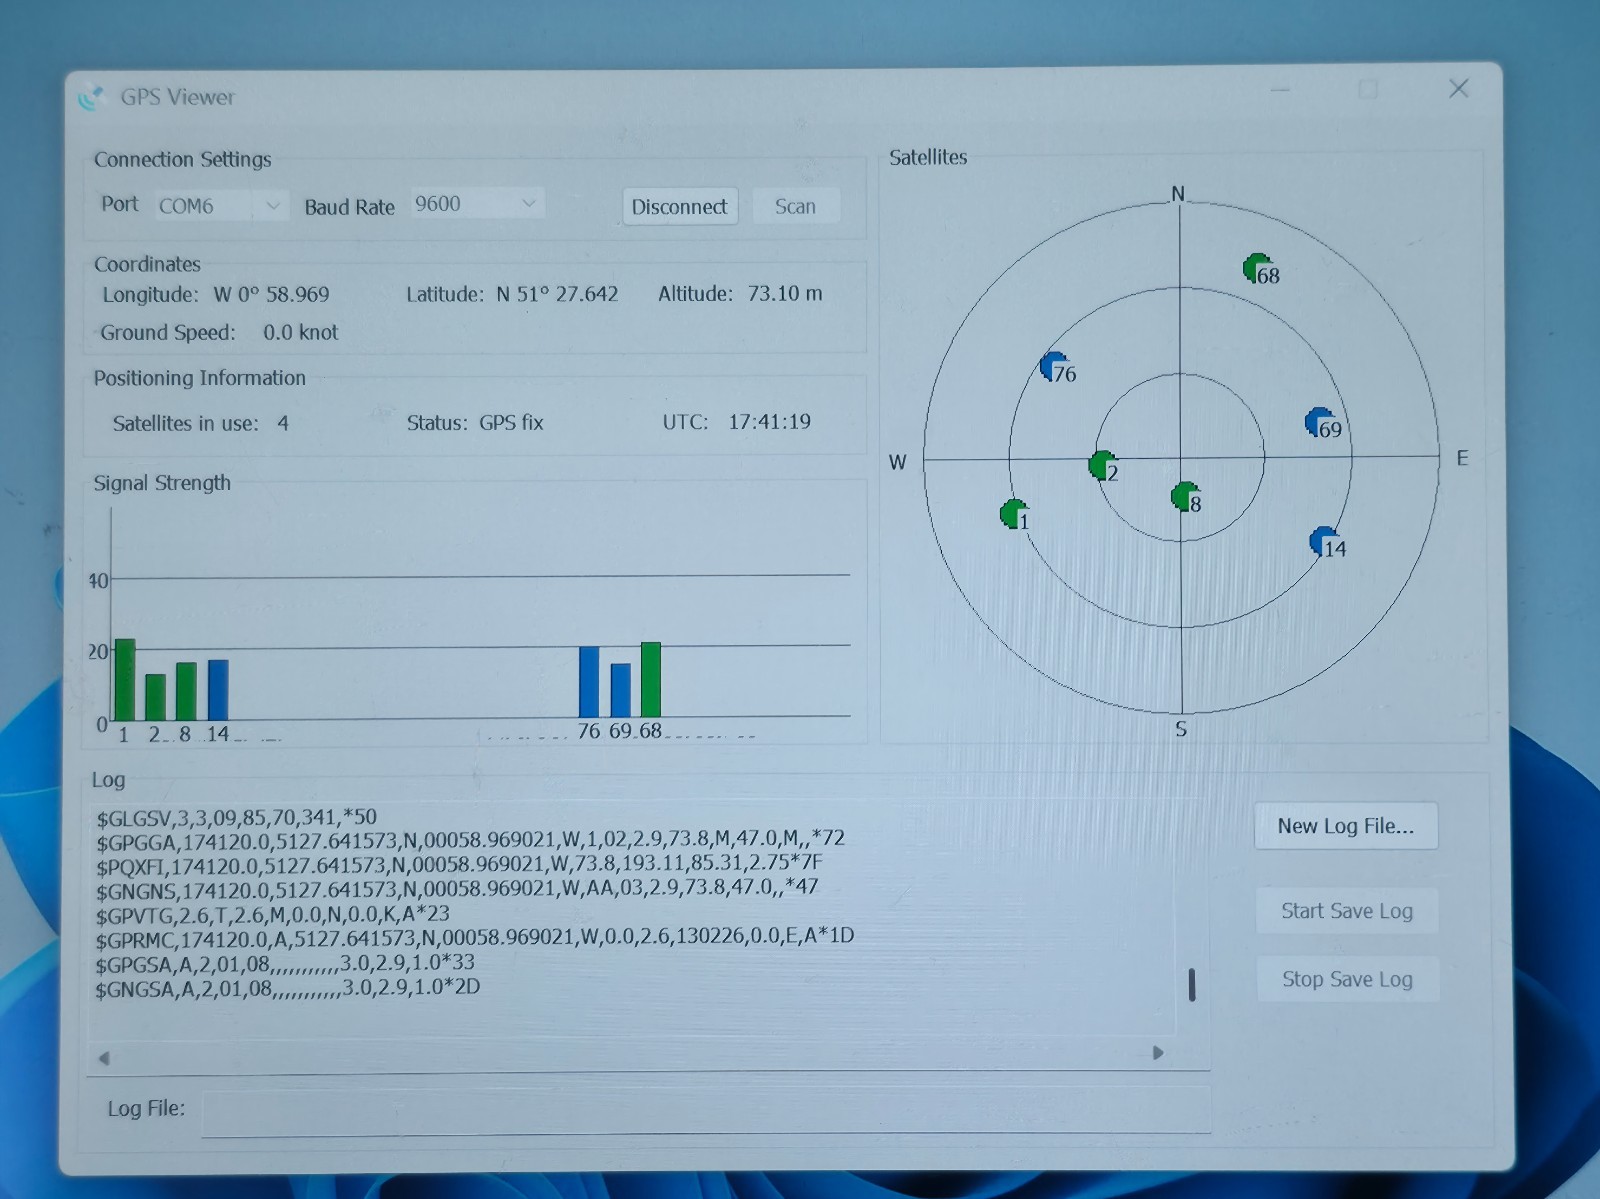Click the E compass label on the sky plot
Screen dimensions: 1600x1199
[x=1462, y=458]
